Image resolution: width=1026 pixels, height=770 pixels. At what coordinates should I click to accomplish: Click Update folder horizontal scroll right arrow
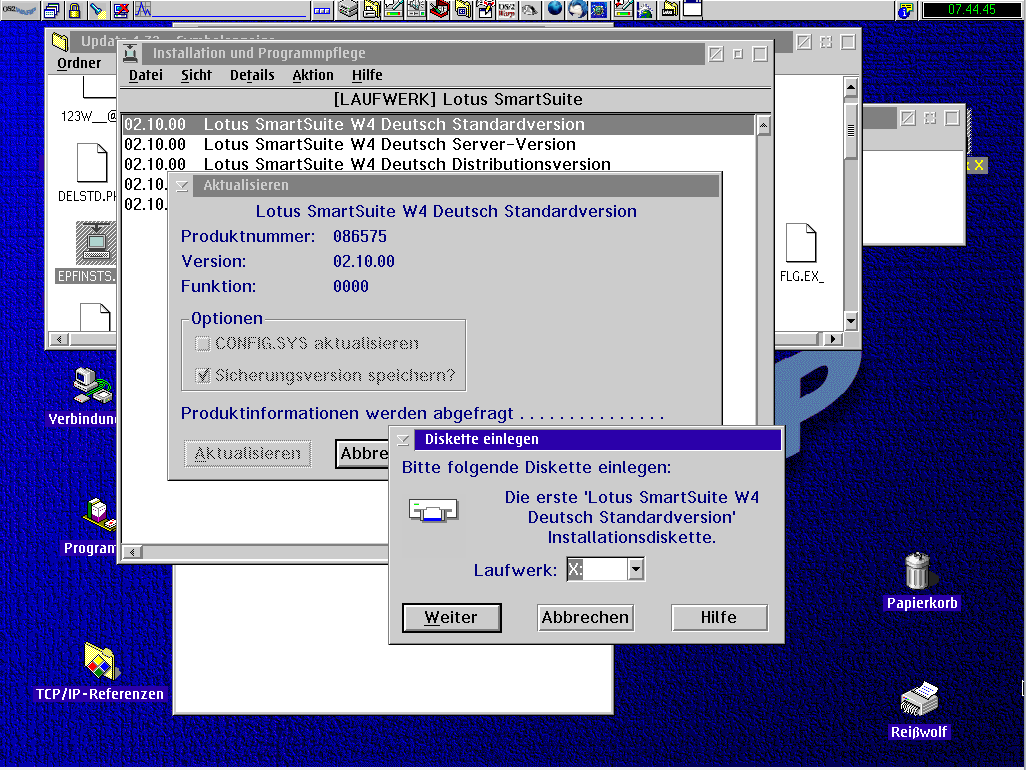point(832,339)
